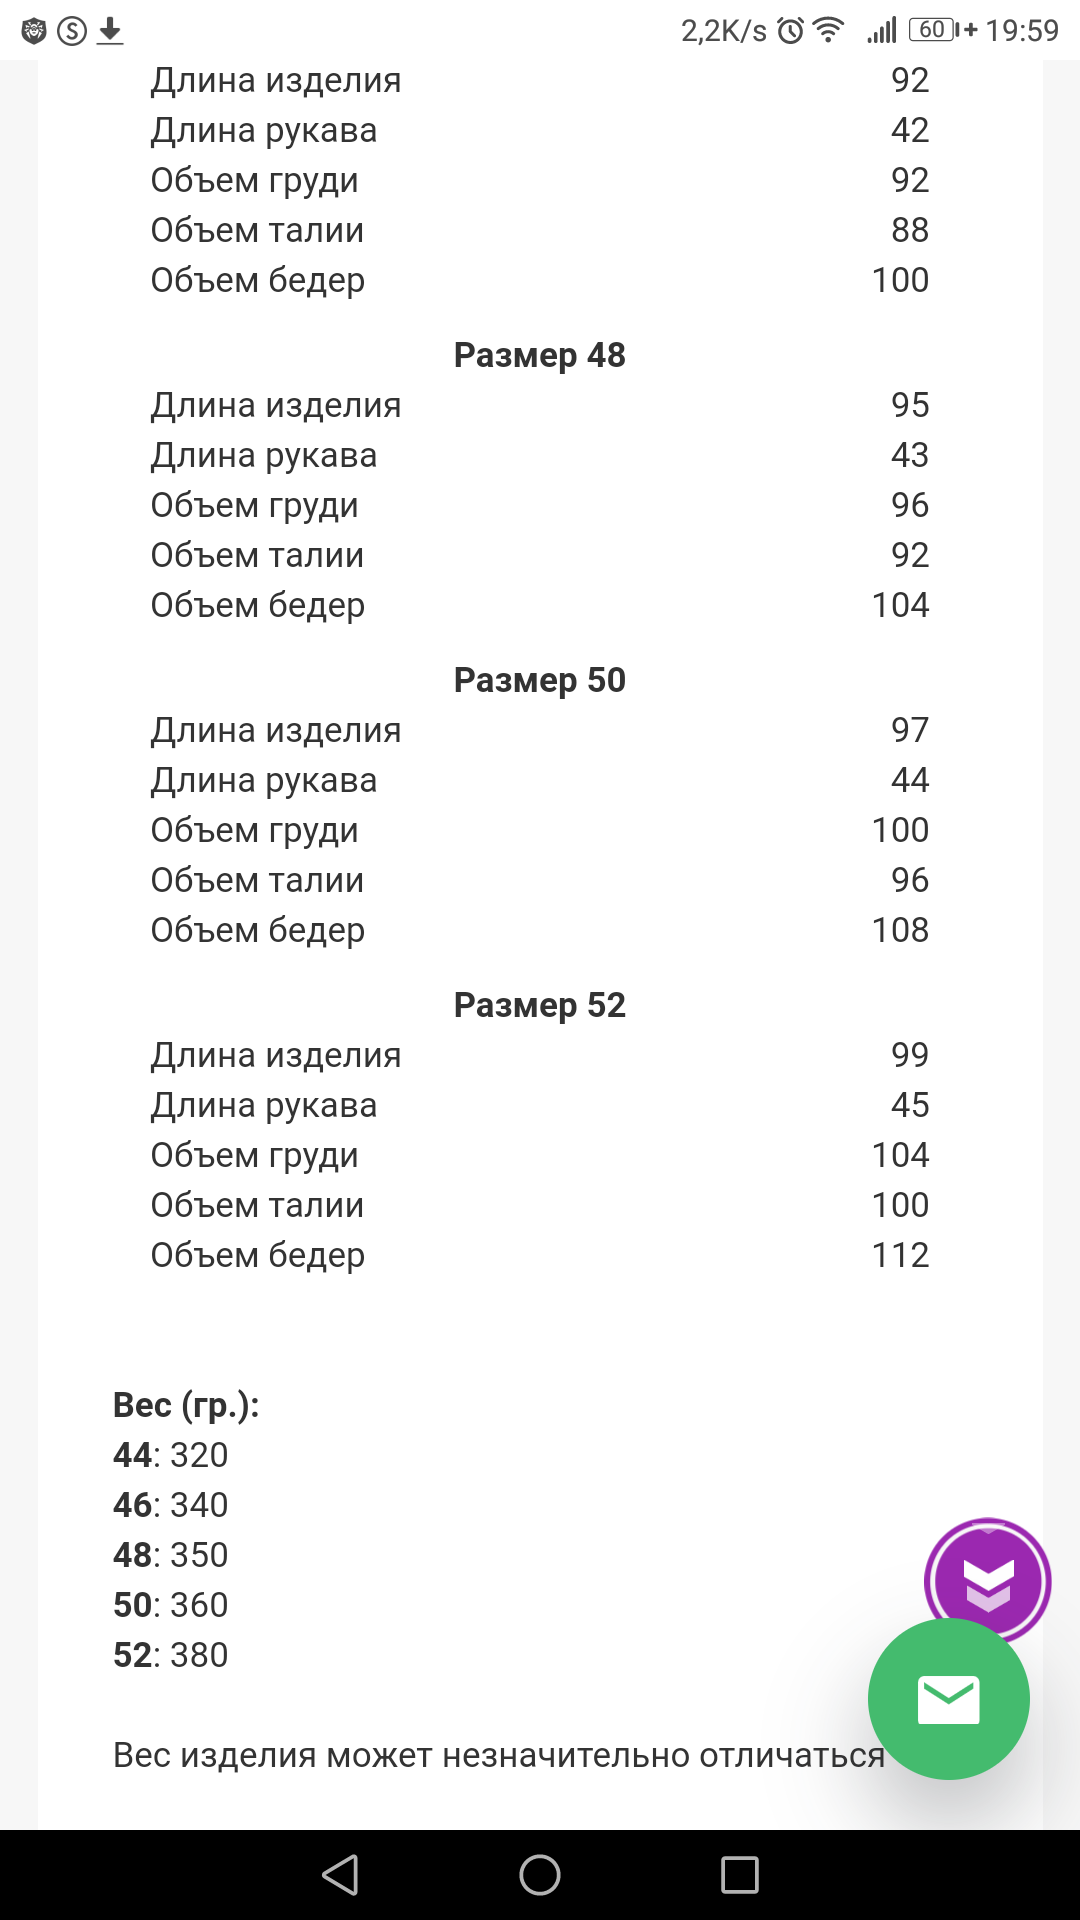1080x1920 pixels.
Task: Tap the "Размер 48" heading
Action: 540,355
